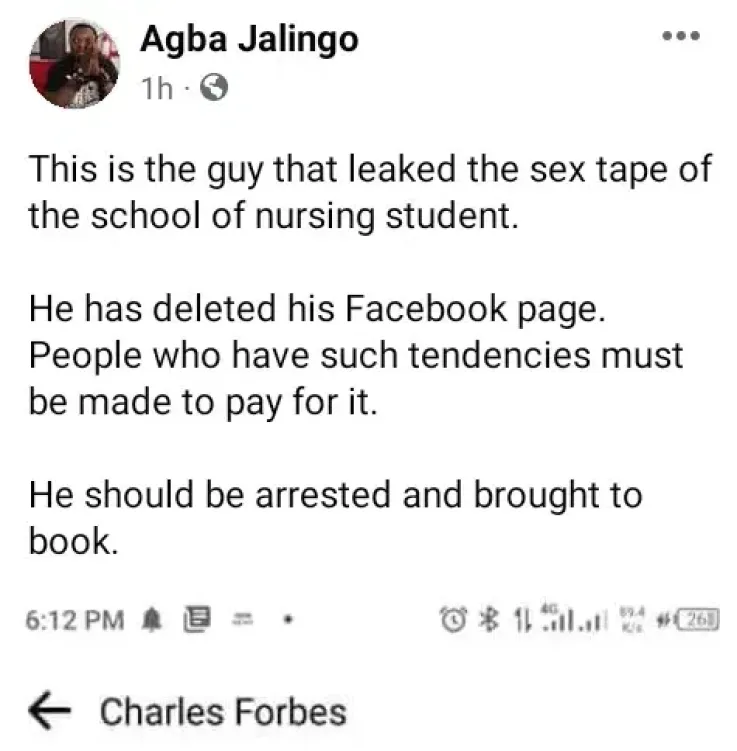Image resolution: width=737 pixels, height=751 pixels.
Task: Tap the network speed indicator in status bar
Action: (633, 618)
